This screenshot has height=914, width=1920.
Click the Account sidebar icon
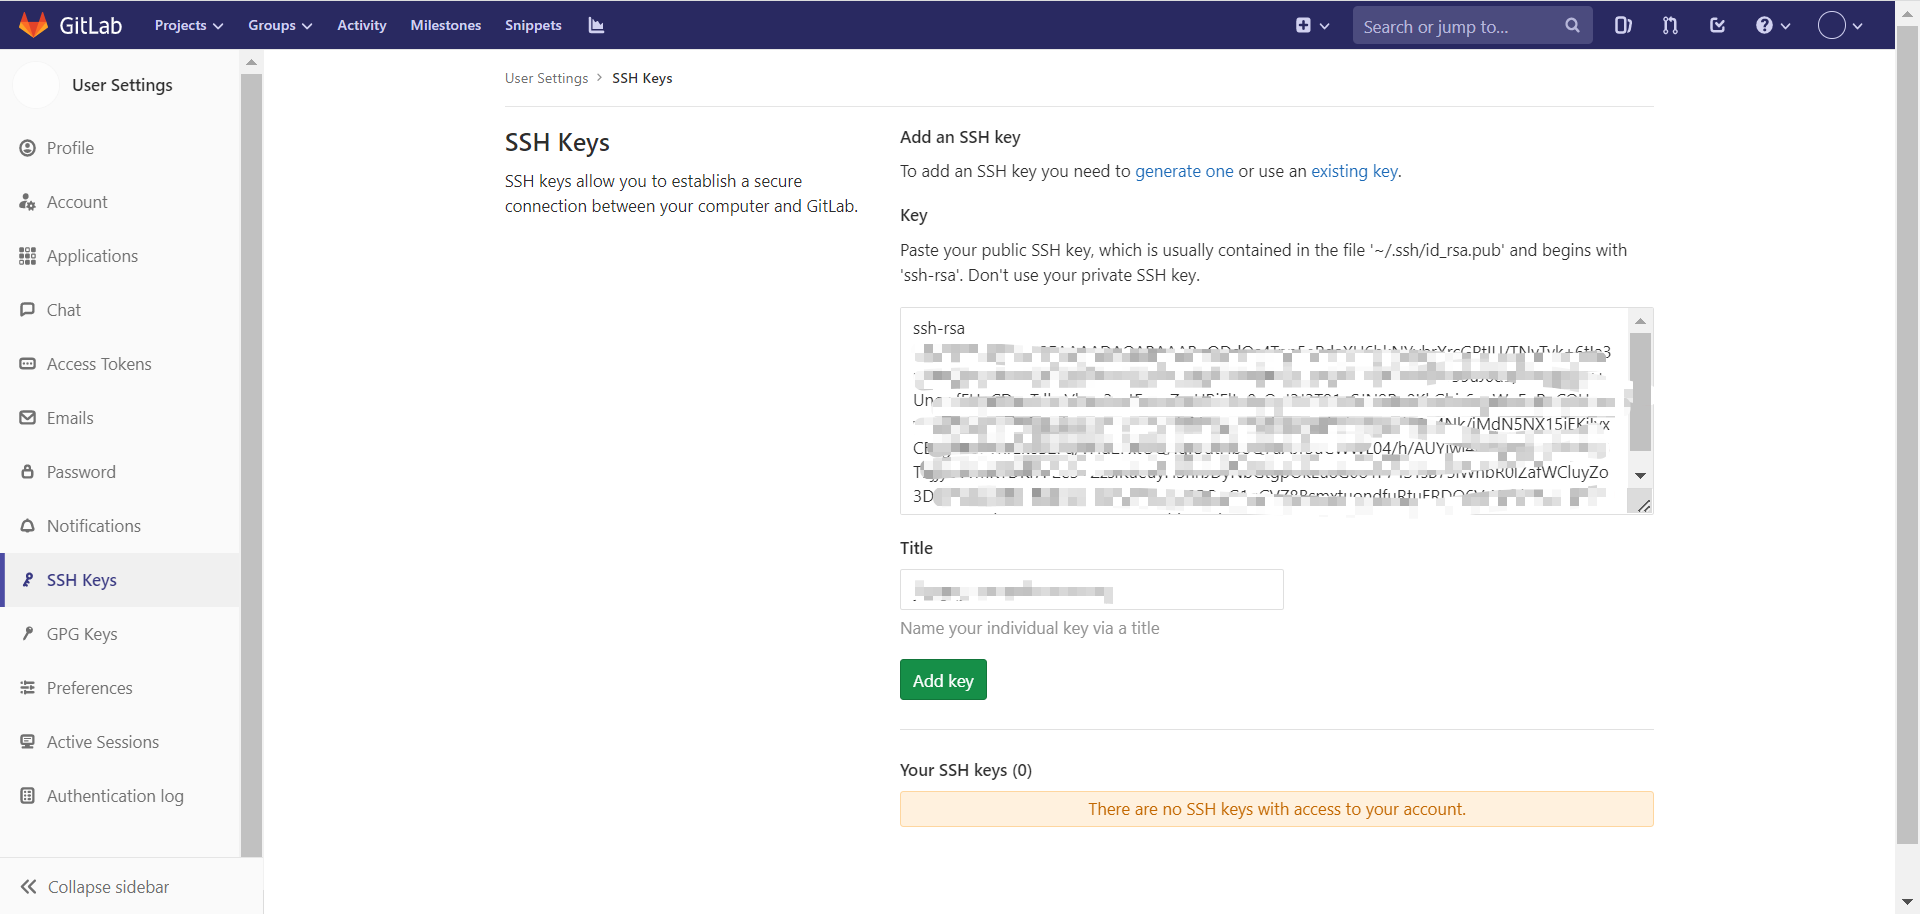pyautogui.click(x=28, y=202)
